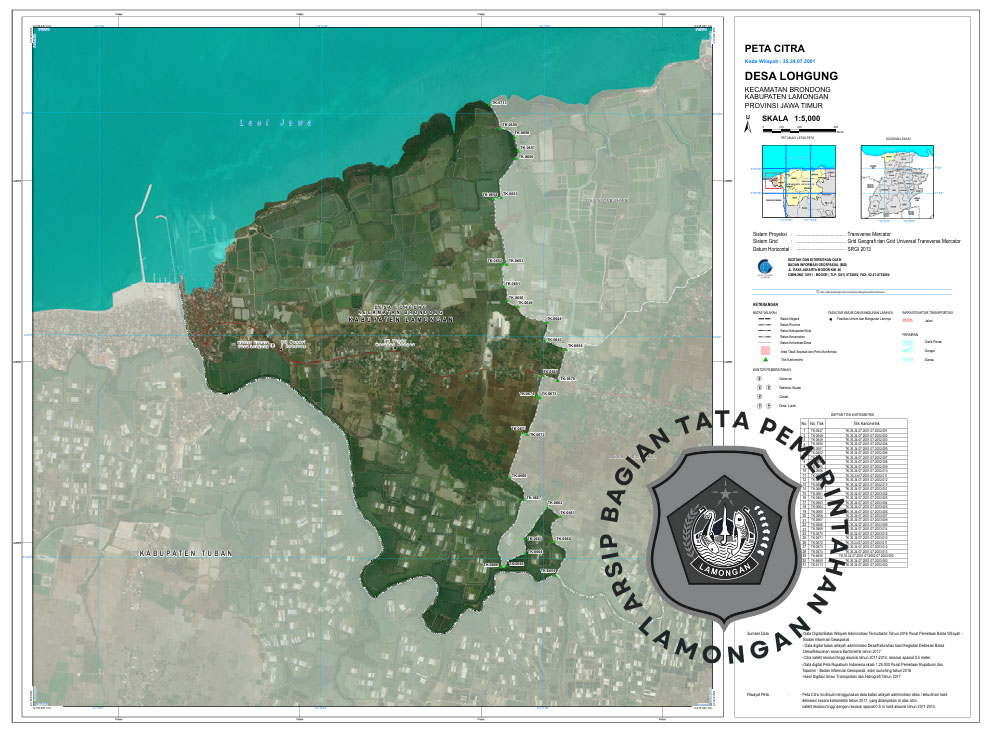The image size is (999, 736).
Task: Click the Diagram Lokasi inset map
Action: 899,181
